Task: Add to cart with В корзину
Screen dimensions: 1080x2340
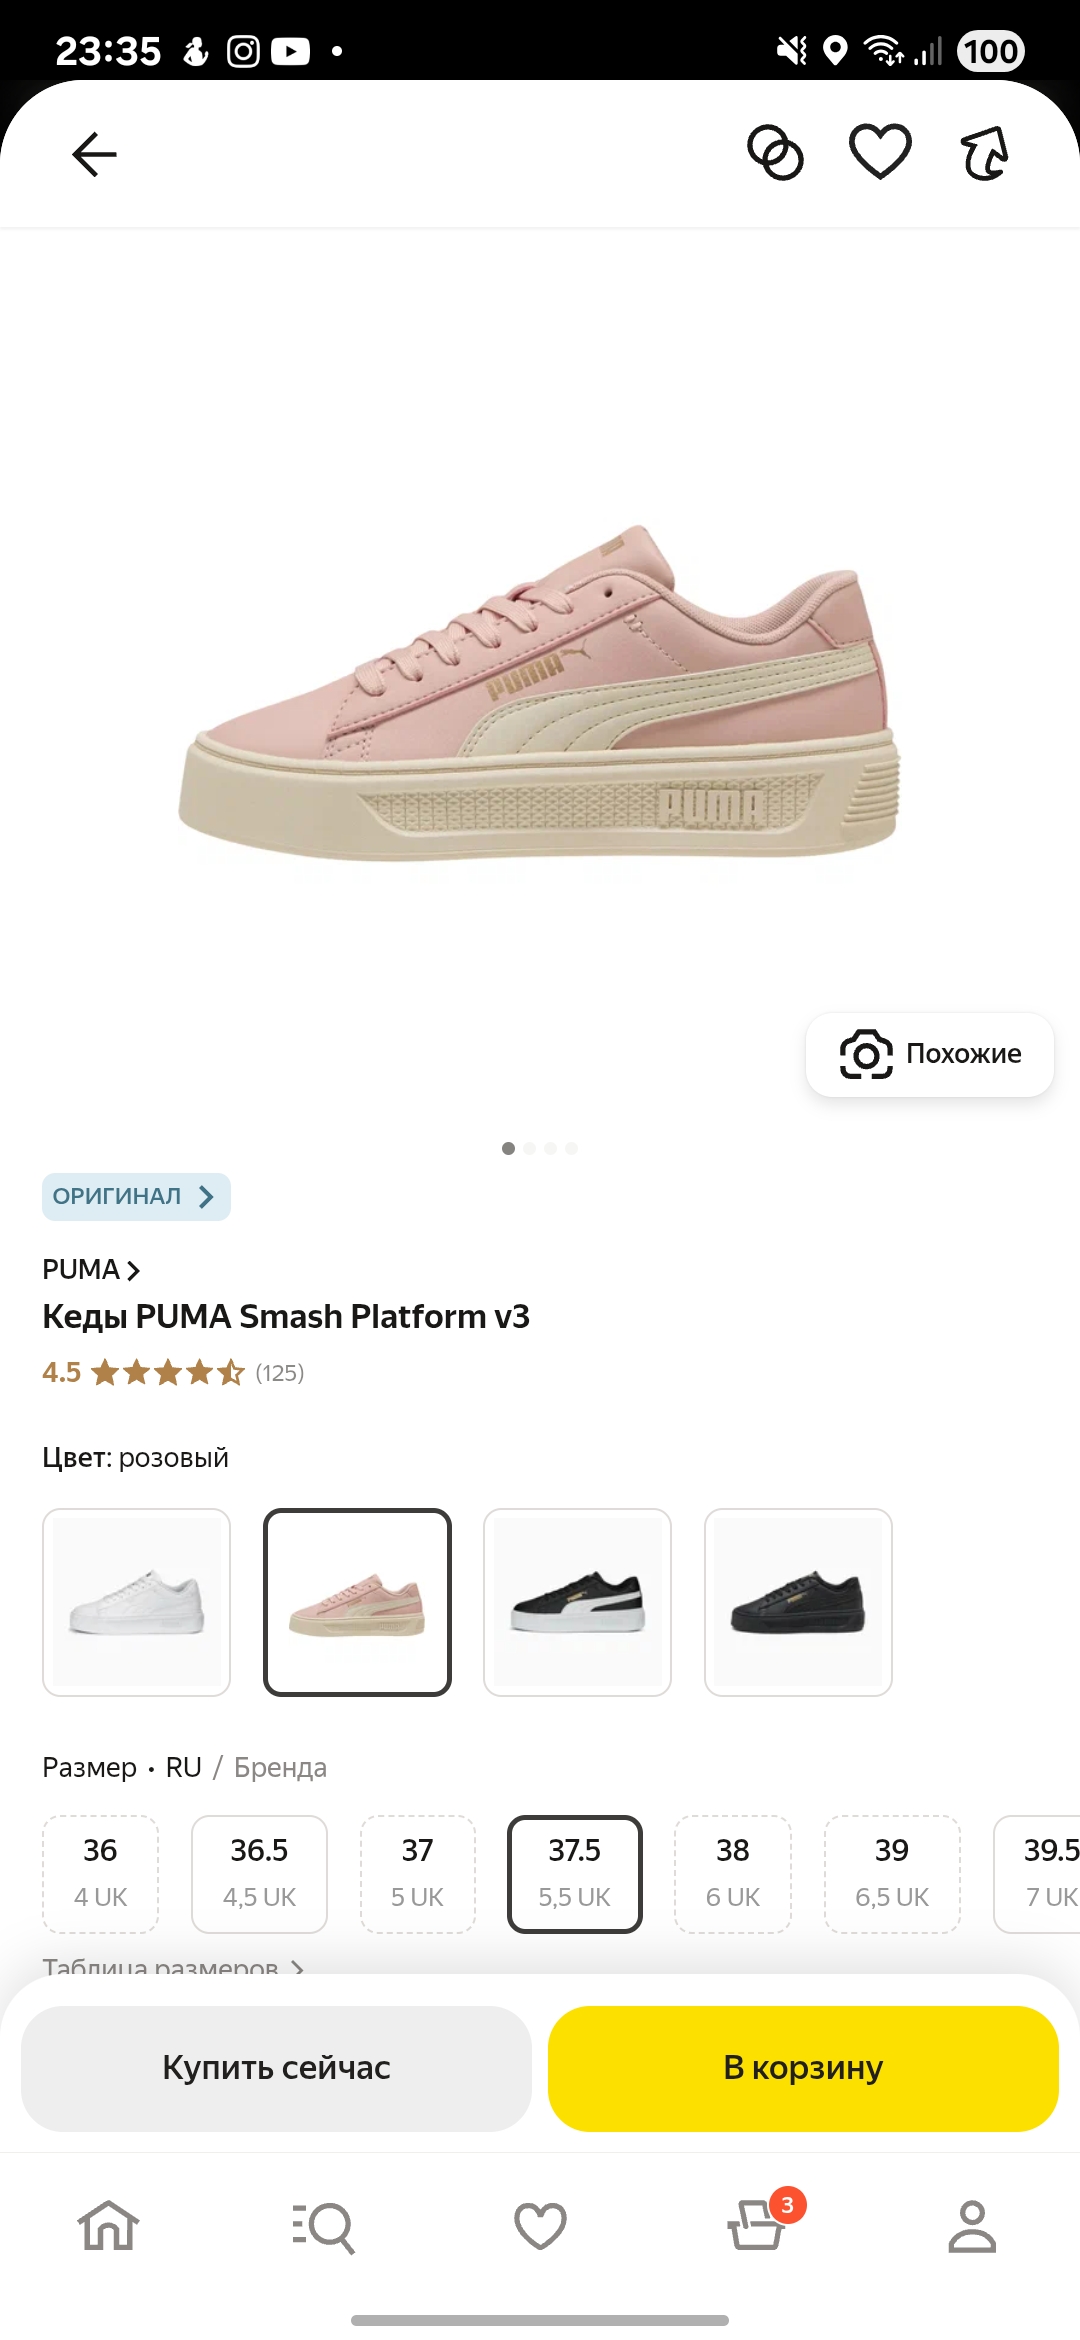Action: click(803, 2068)
